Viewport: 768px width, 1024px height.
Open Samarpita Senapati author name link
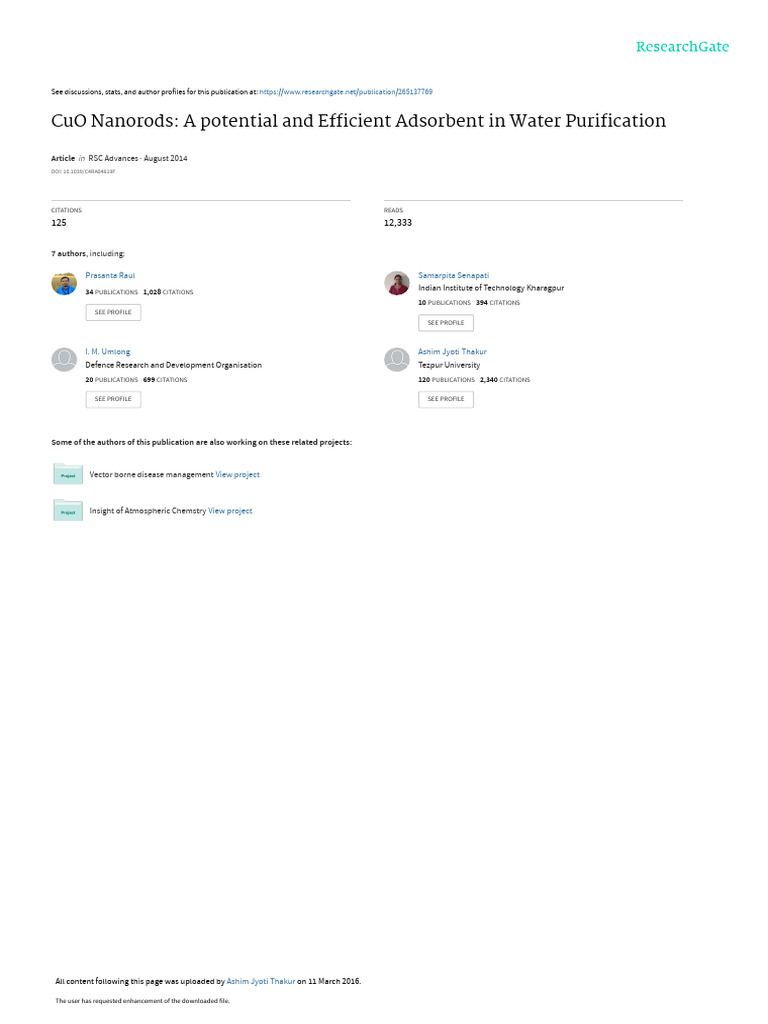tap(453, 276)
